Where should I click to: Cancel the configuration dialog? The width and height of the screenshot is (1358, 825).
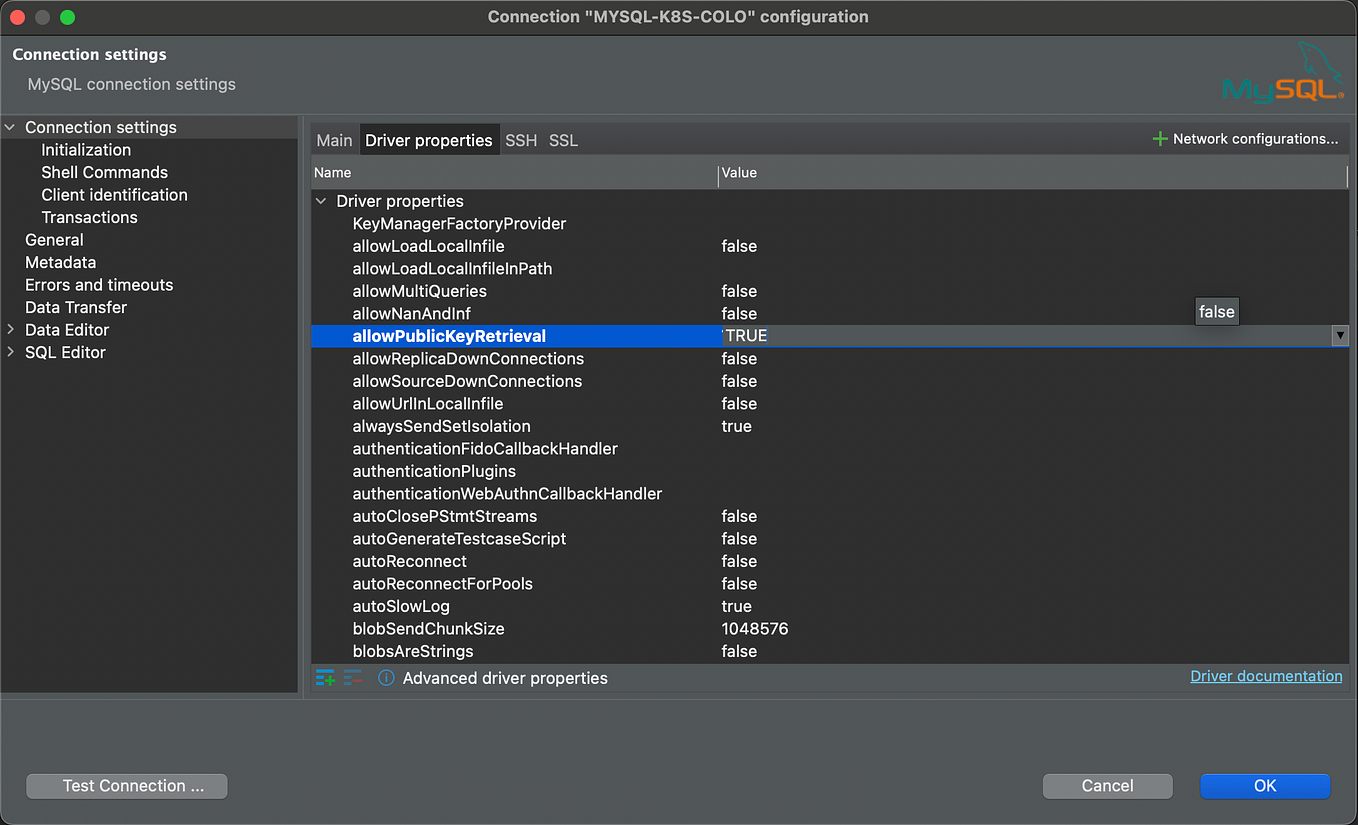[1107, 786]
